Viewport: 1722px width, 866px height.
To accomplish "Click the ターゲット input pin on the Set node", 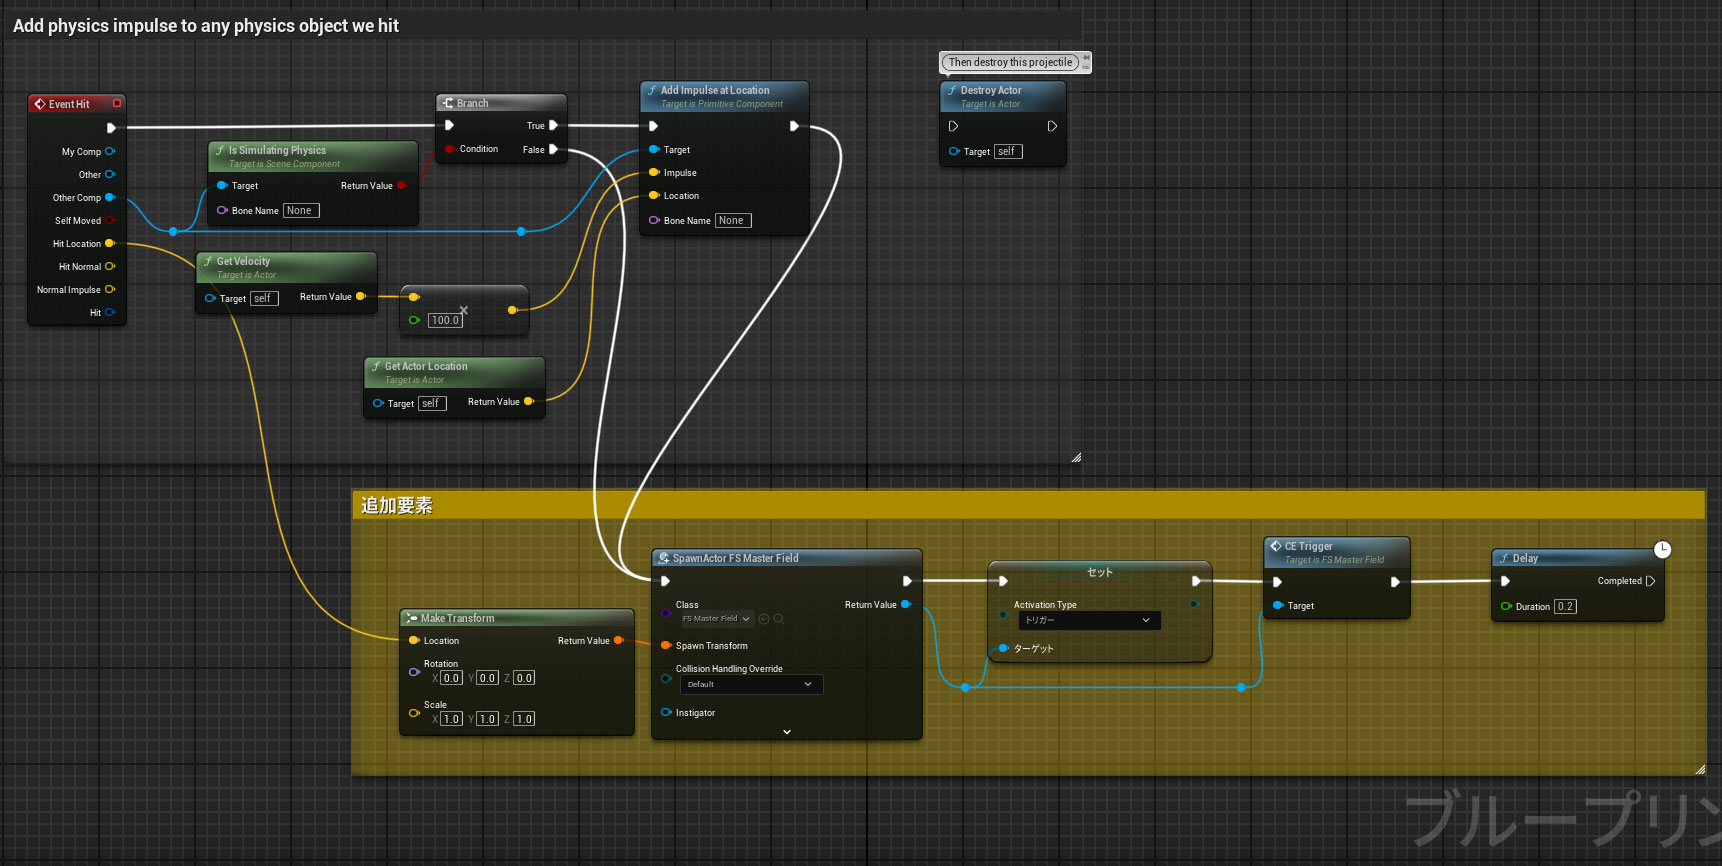I will point(1004,648).
